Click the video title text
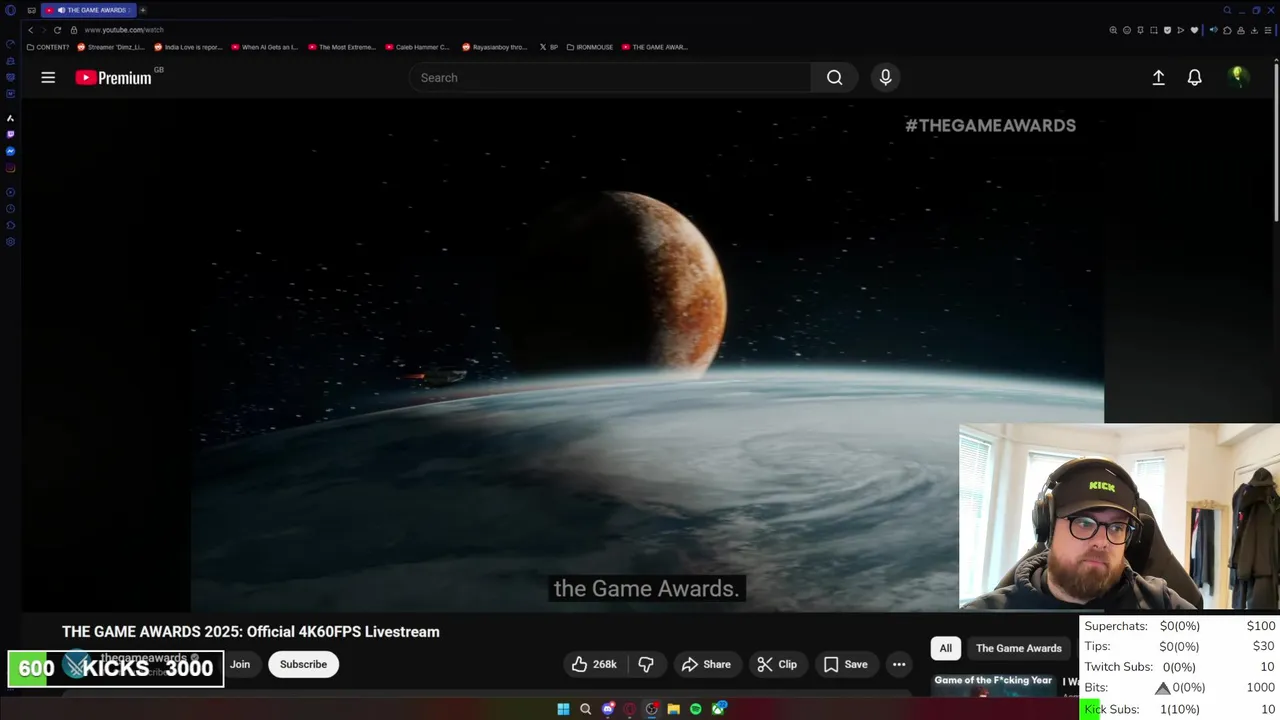Viewport: 1280px width, 720px height. click(251, 632)
